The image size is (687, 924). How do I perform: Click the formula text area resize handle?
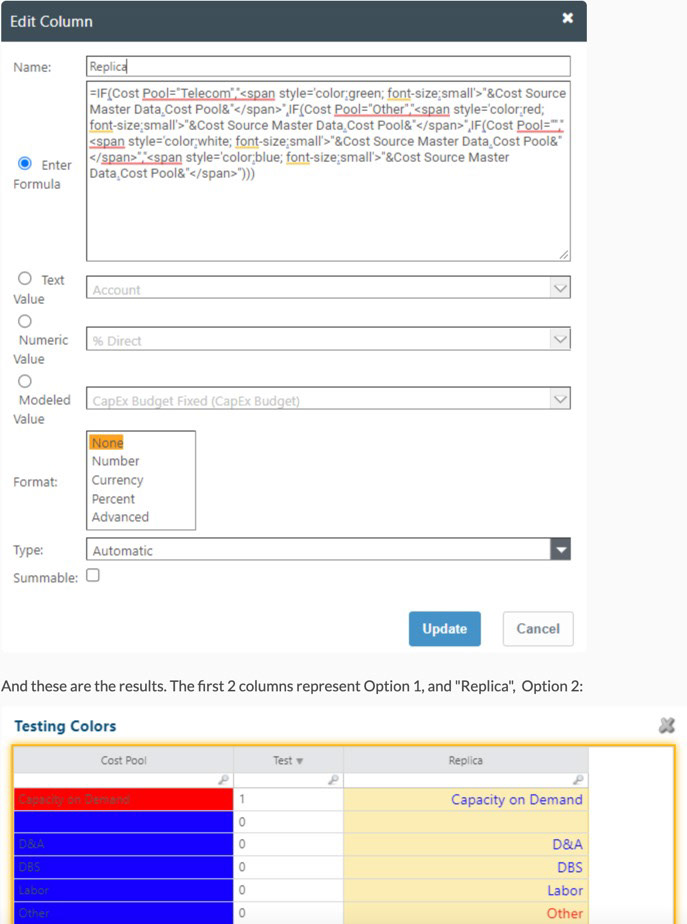coord(564,255)
